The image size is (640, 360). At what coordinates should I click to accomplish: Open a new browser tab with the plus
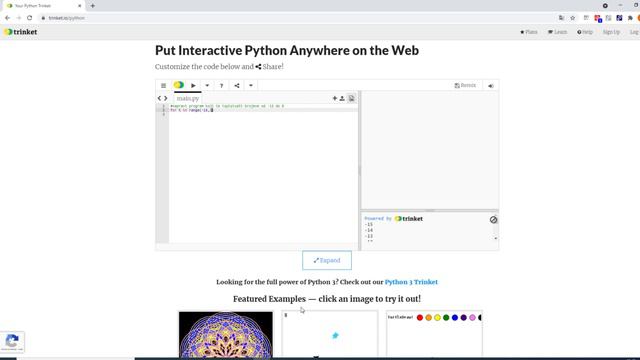coord(93,6)
